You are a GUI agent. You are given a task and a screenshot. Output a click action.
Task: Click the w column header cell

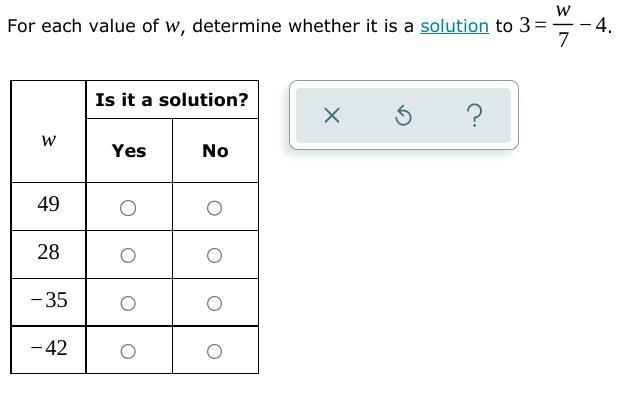(48, 140)
